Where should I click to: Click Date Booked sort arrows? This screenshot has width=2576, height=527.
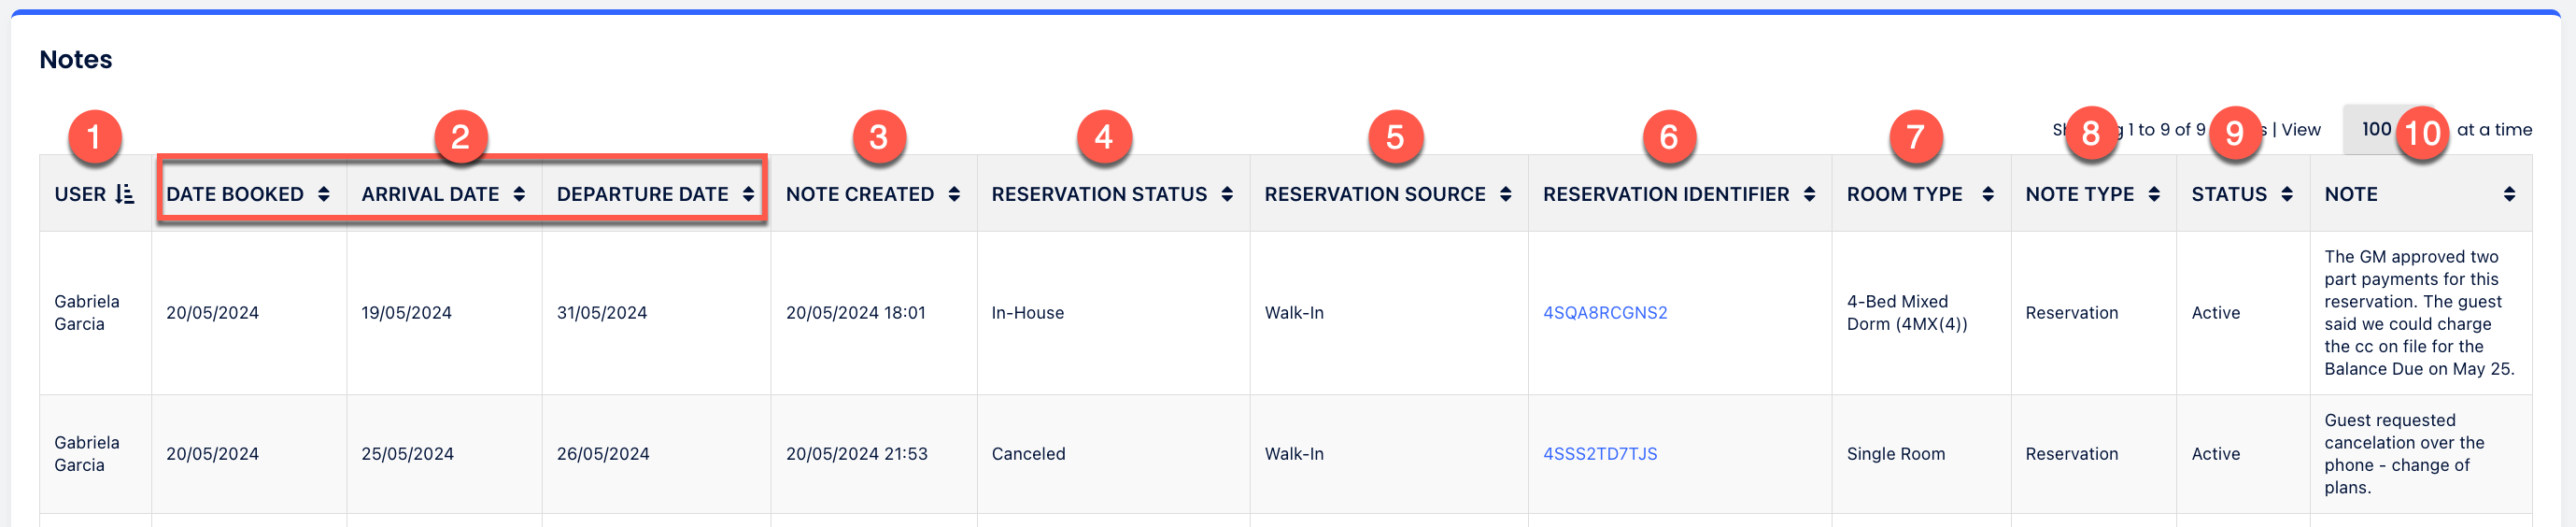coord(323,194)
